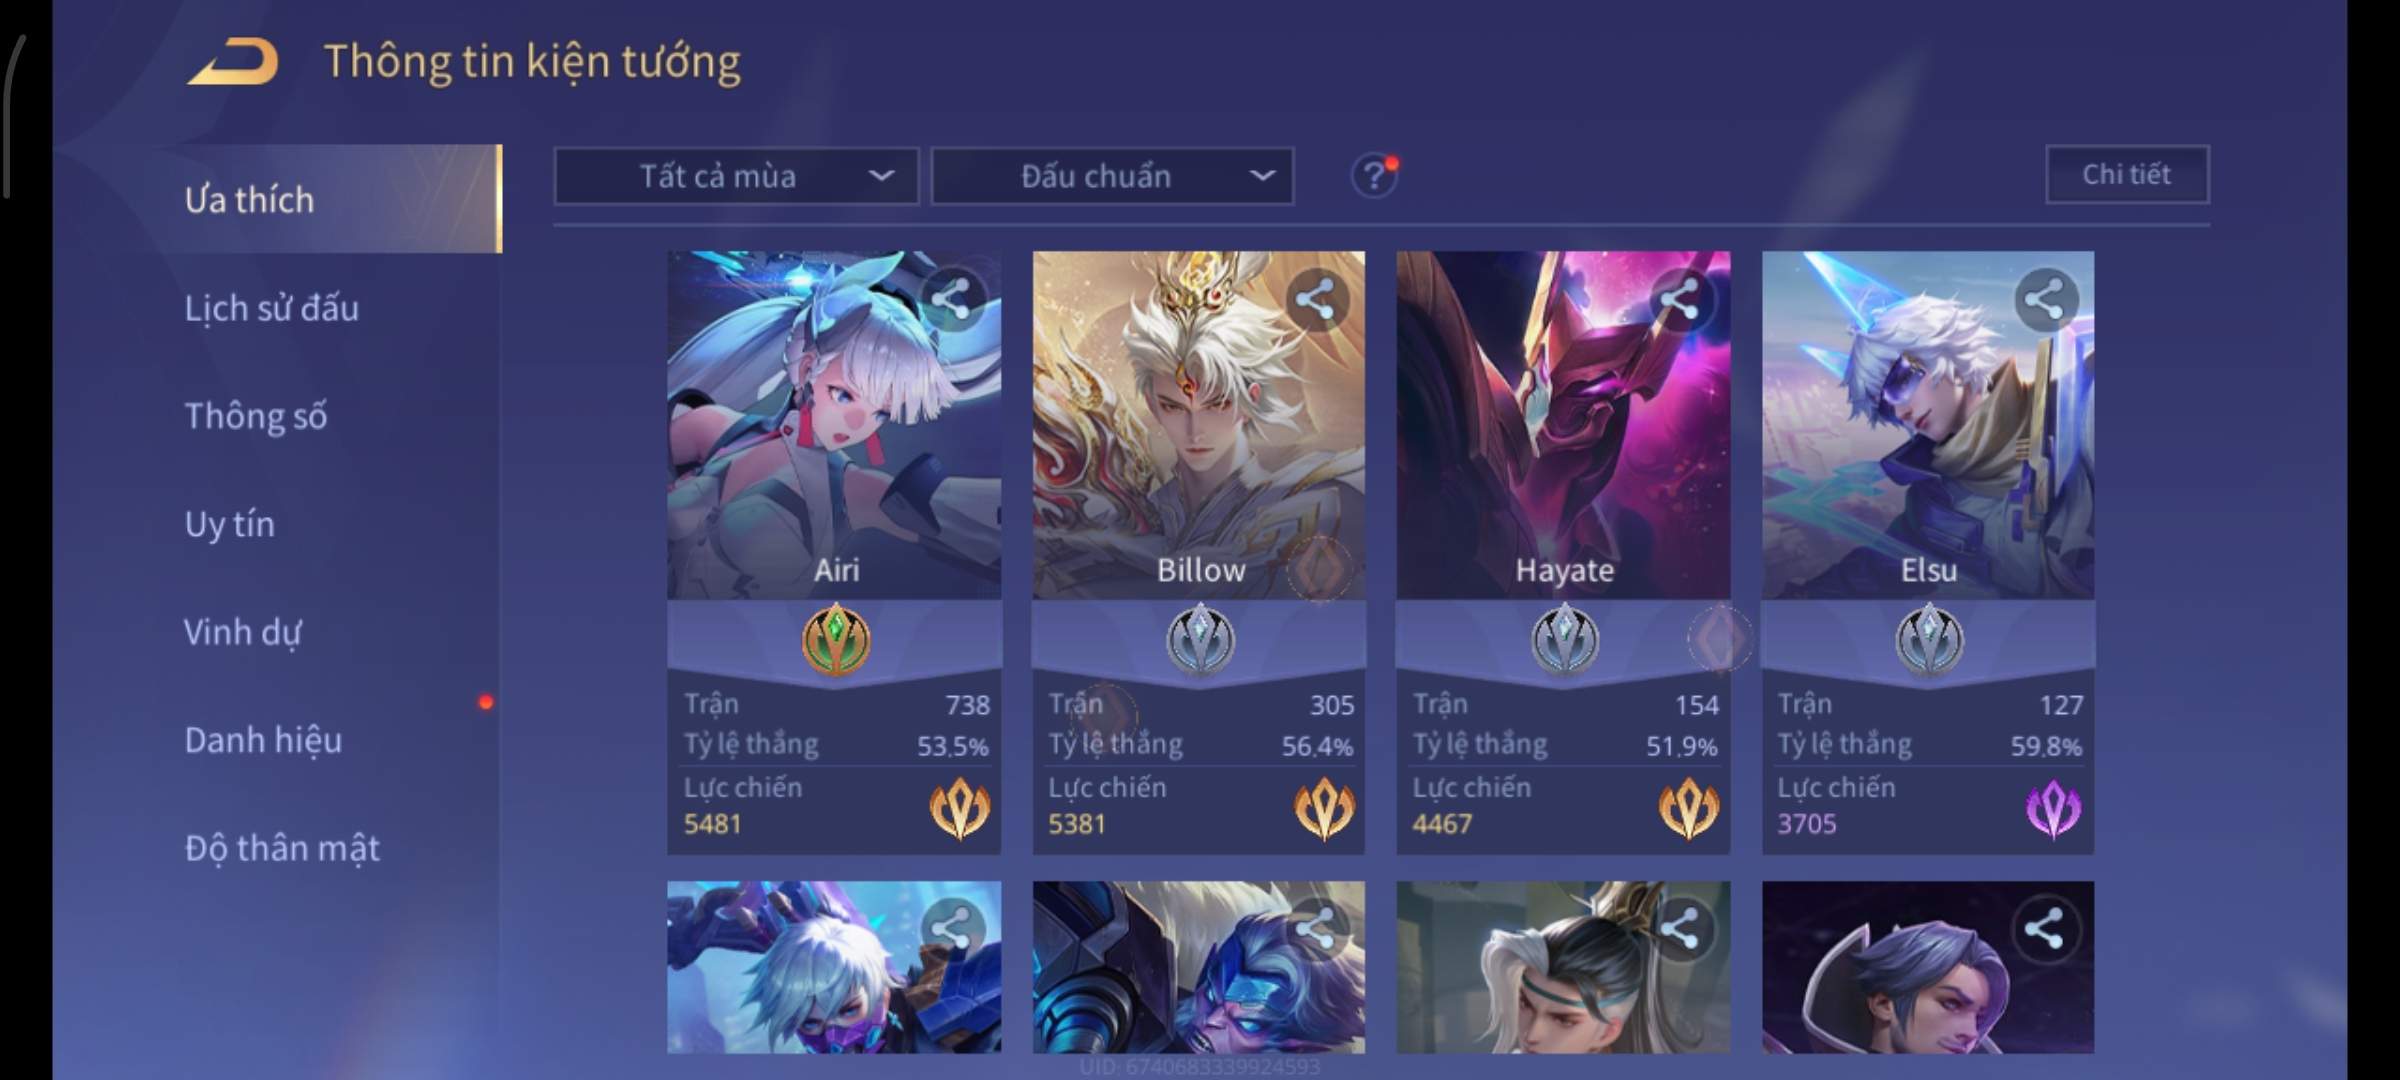The height and width of the screenshot is (1080, 2400).
Task: Open the Đấu chuẩn match type dropdown
Action: click(1112, 176)
